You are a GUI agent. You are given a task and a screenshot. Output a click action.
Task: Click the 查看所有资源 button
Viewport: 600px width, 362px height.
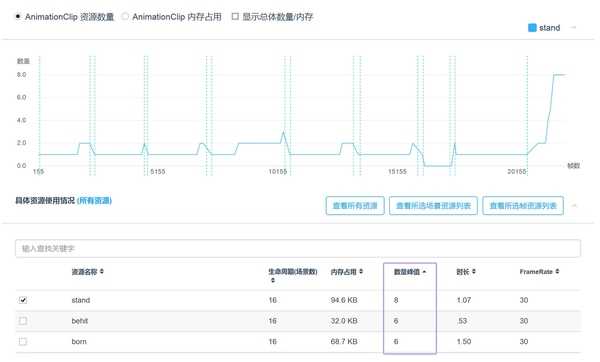[355, 206]
